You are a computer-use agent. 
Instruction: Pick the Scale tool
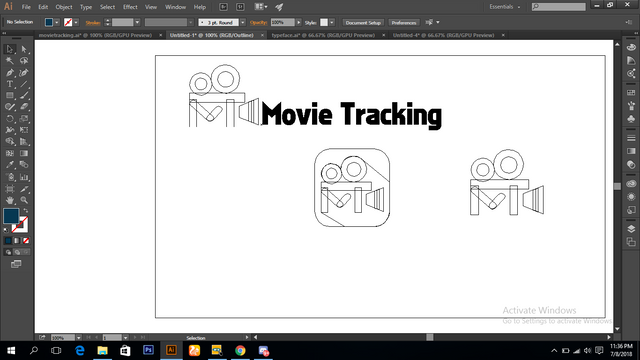(24, 119)
